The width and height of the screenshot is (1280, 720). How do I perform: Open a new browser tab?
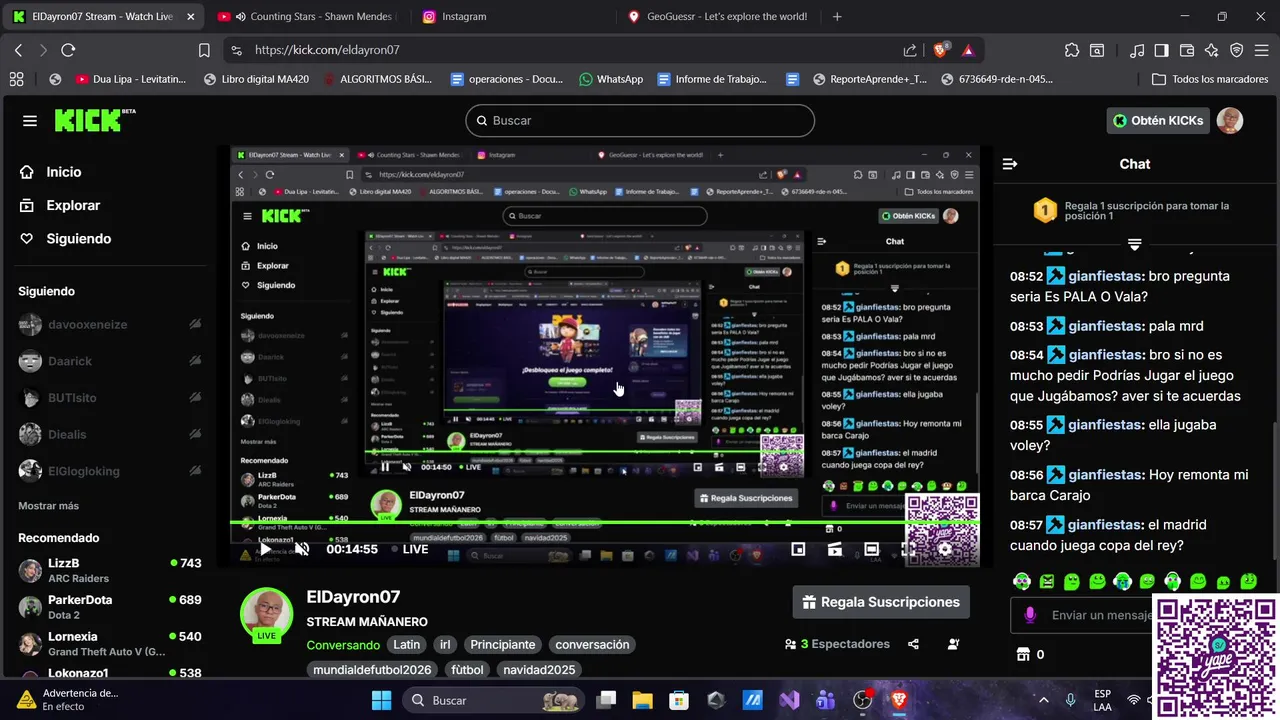click(x=837, y=17)
